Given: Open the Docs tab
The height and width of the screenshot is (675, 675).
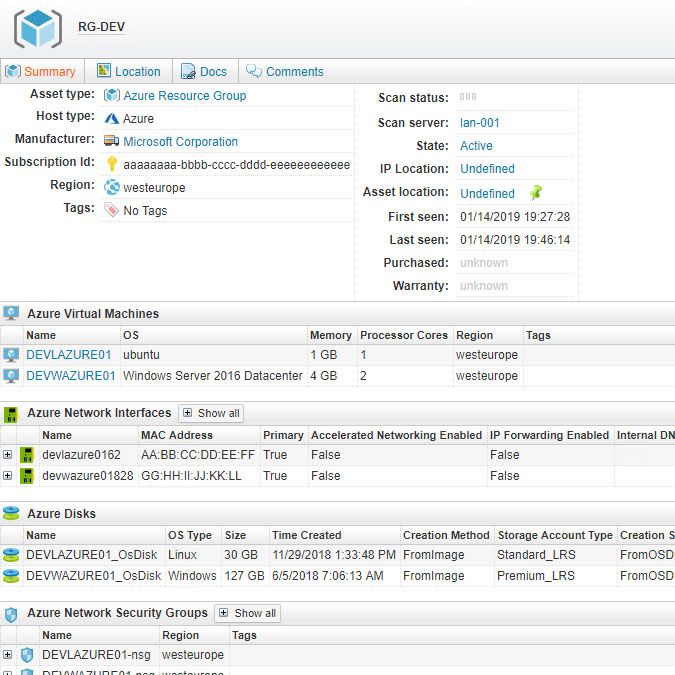Looking at the screenshot, I should point(204,71).
